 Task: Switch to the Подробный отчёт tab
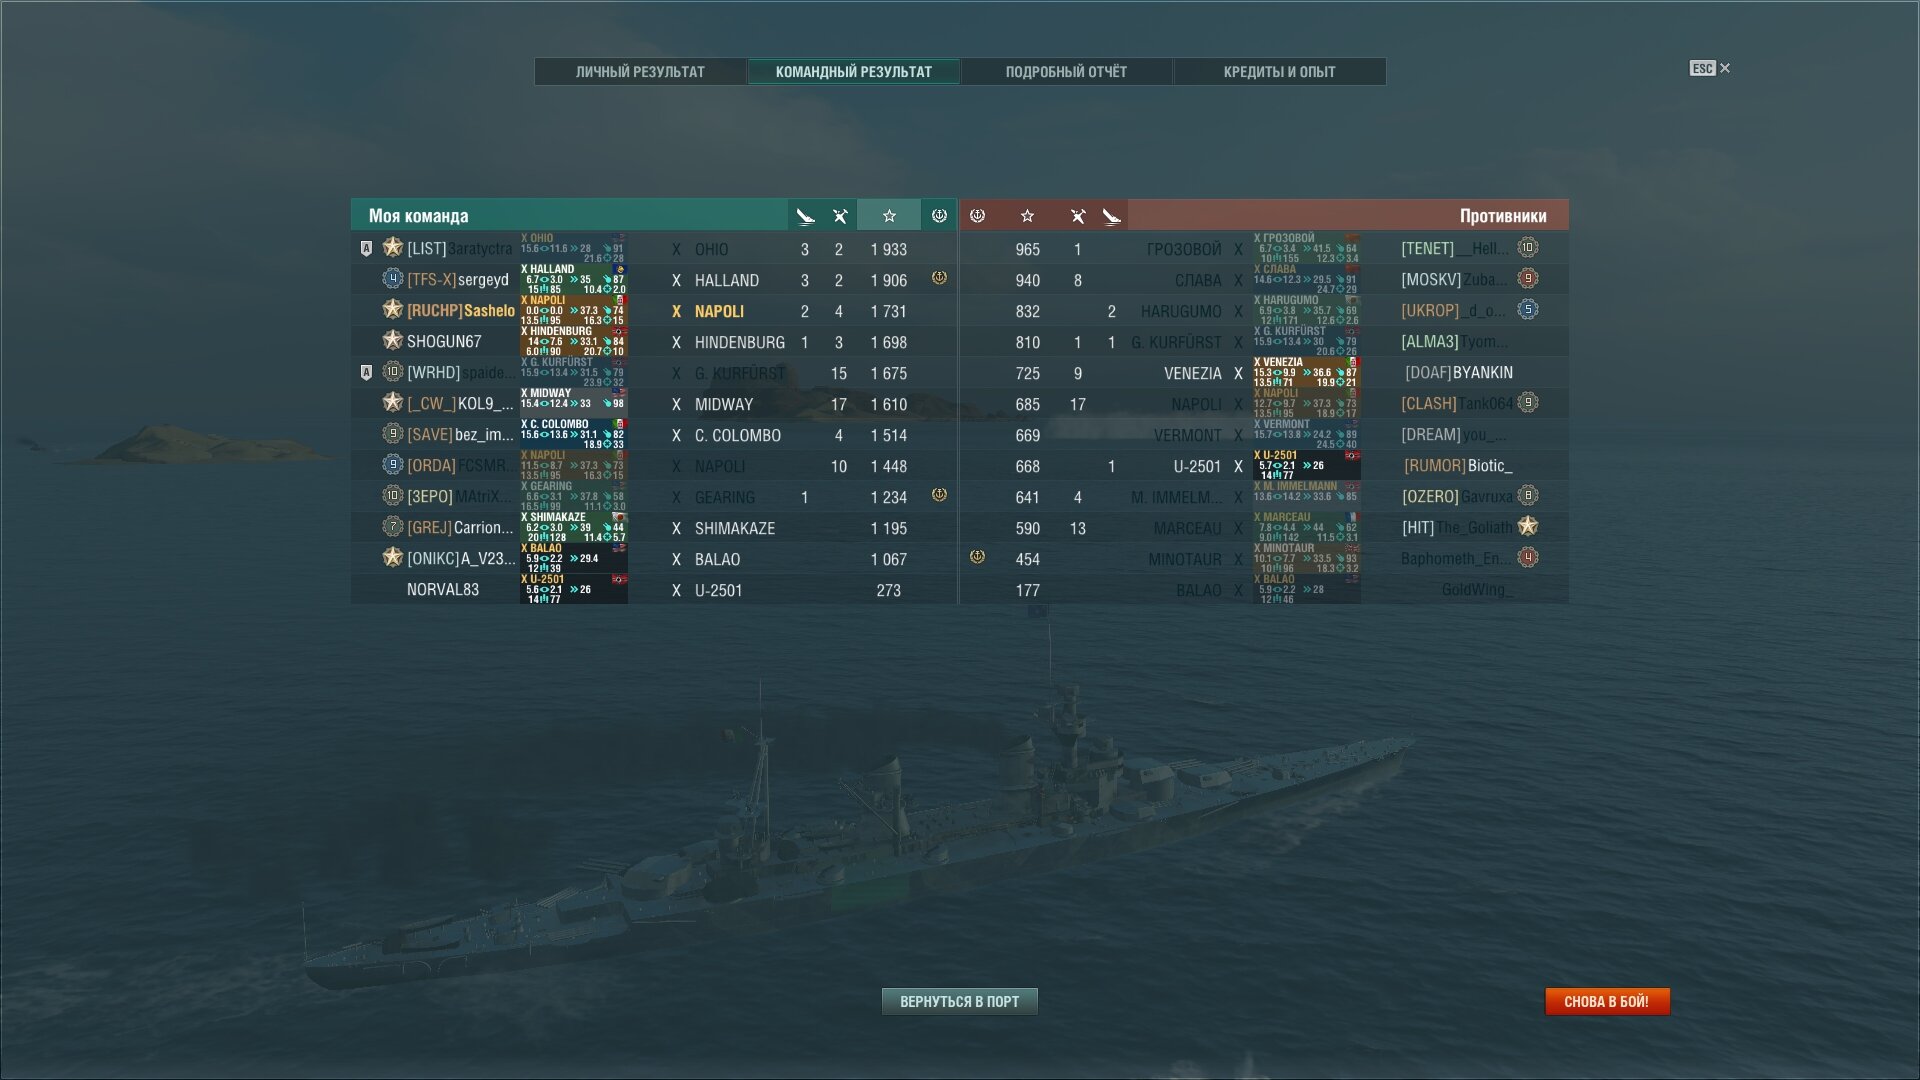tap(1066, 72)
